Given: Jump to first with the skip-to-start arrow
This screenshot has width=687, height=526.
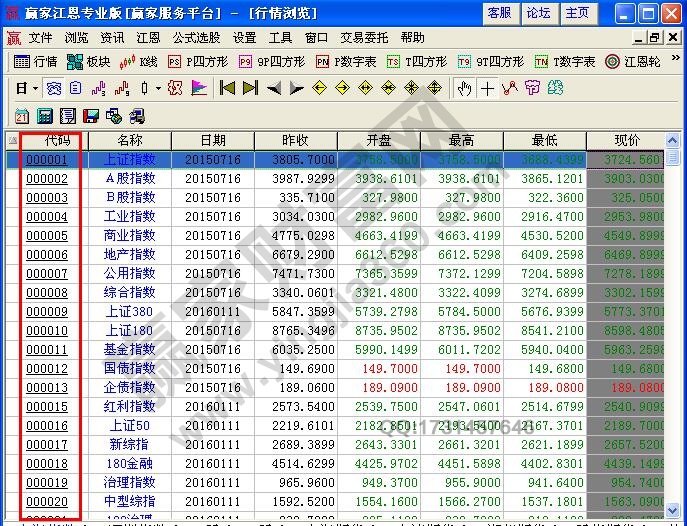Looking at the screenshot, I should [227, 88].
